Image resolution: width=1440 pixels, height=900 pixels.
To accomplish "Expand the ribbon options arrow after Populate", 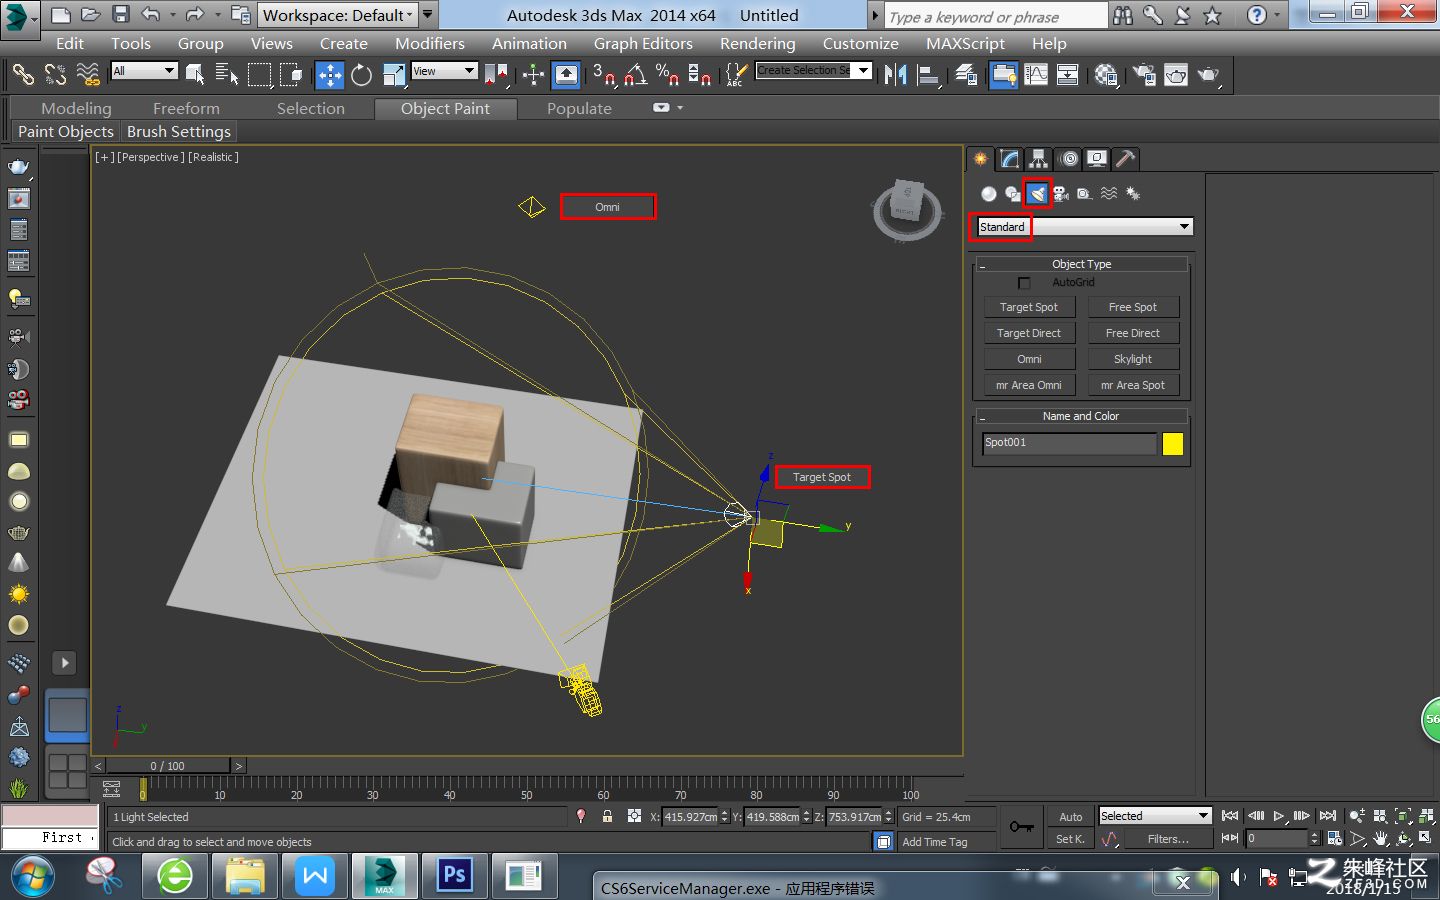I will pos(680,108).
